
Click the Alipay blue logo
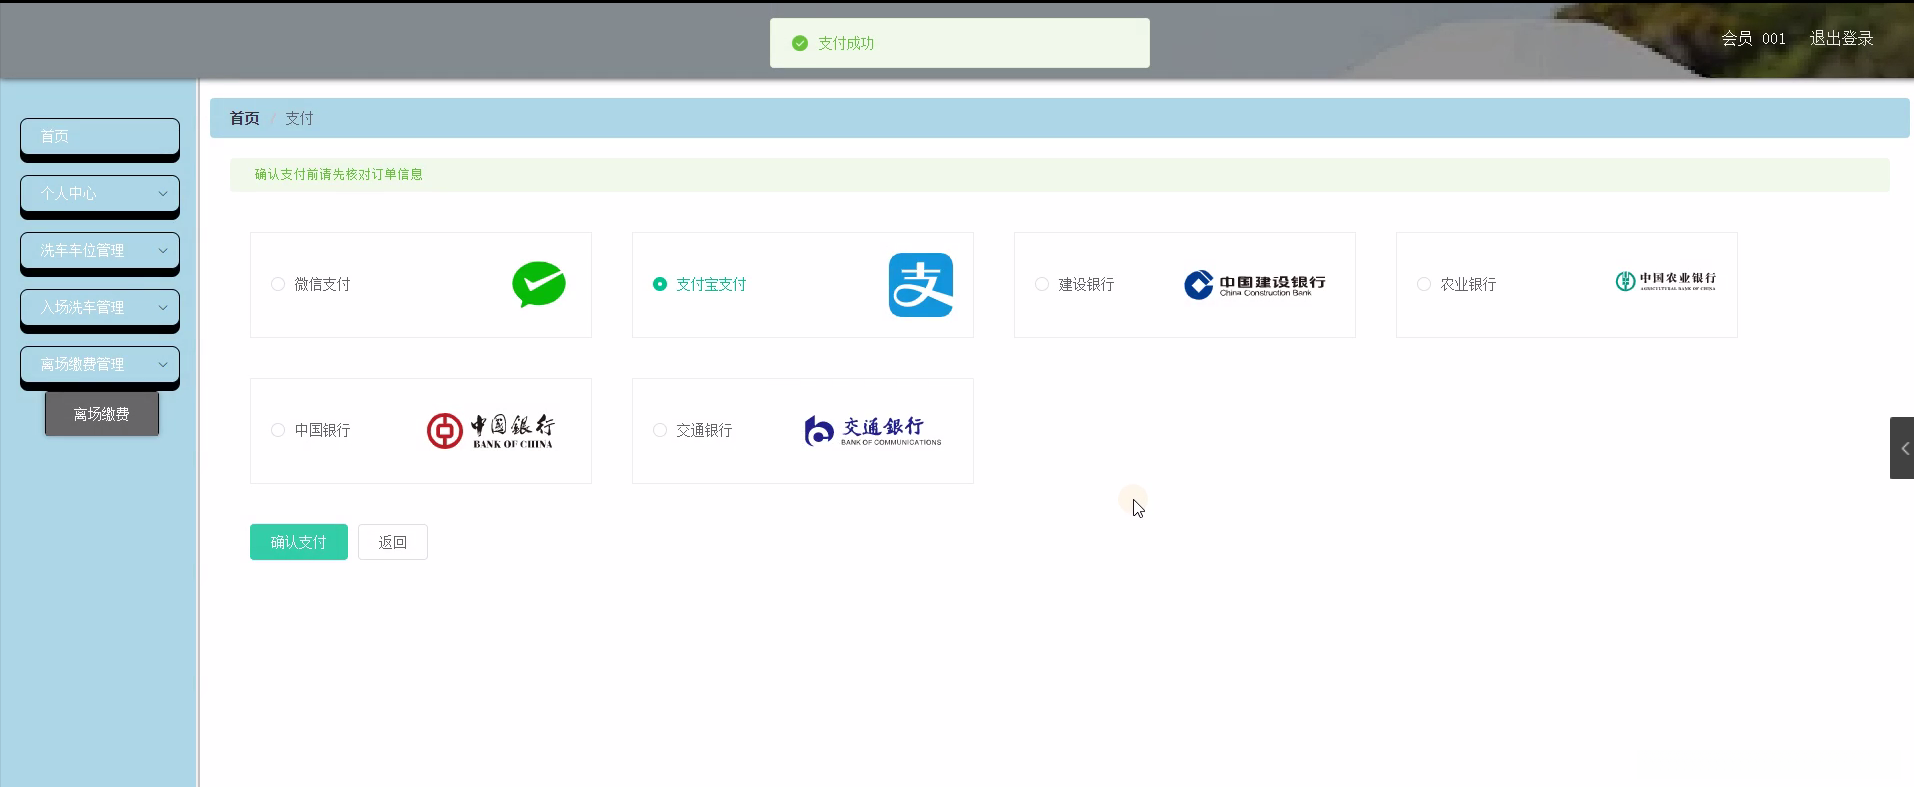(921, 285)
